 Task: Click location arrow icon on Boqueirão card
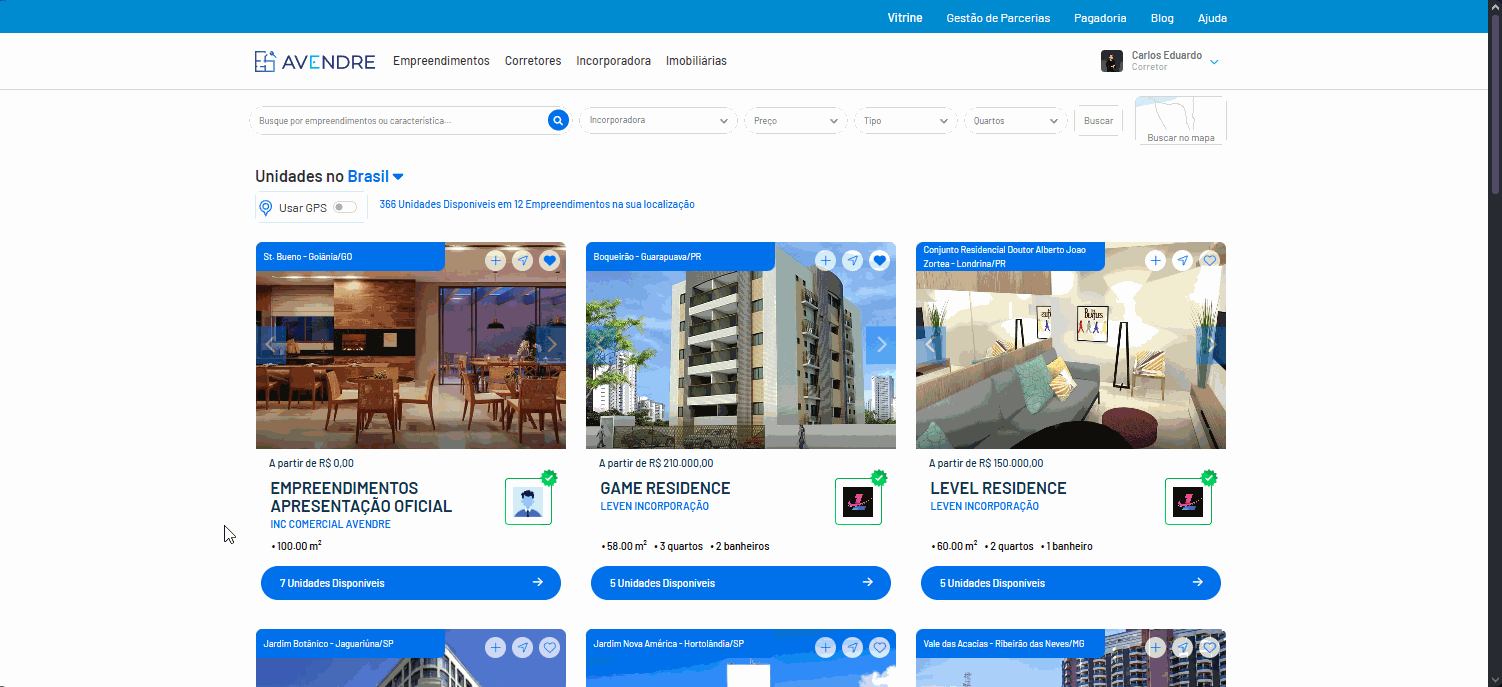click(852, 260)
